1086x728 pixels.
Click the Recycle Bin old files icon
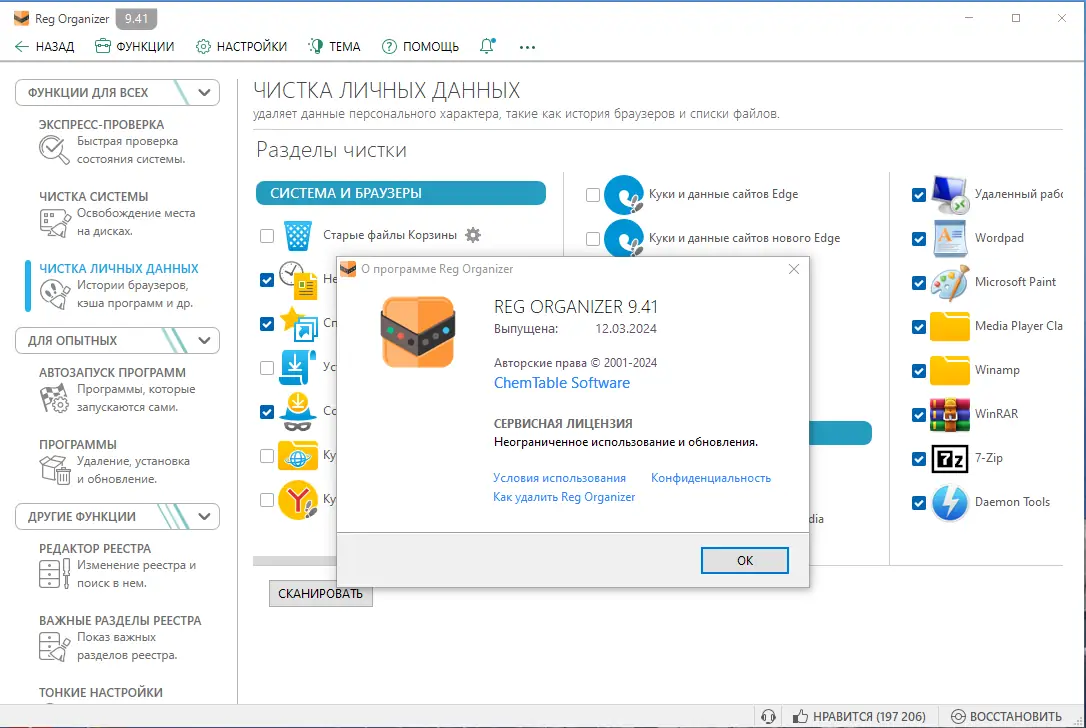click(x=298, y=236)
